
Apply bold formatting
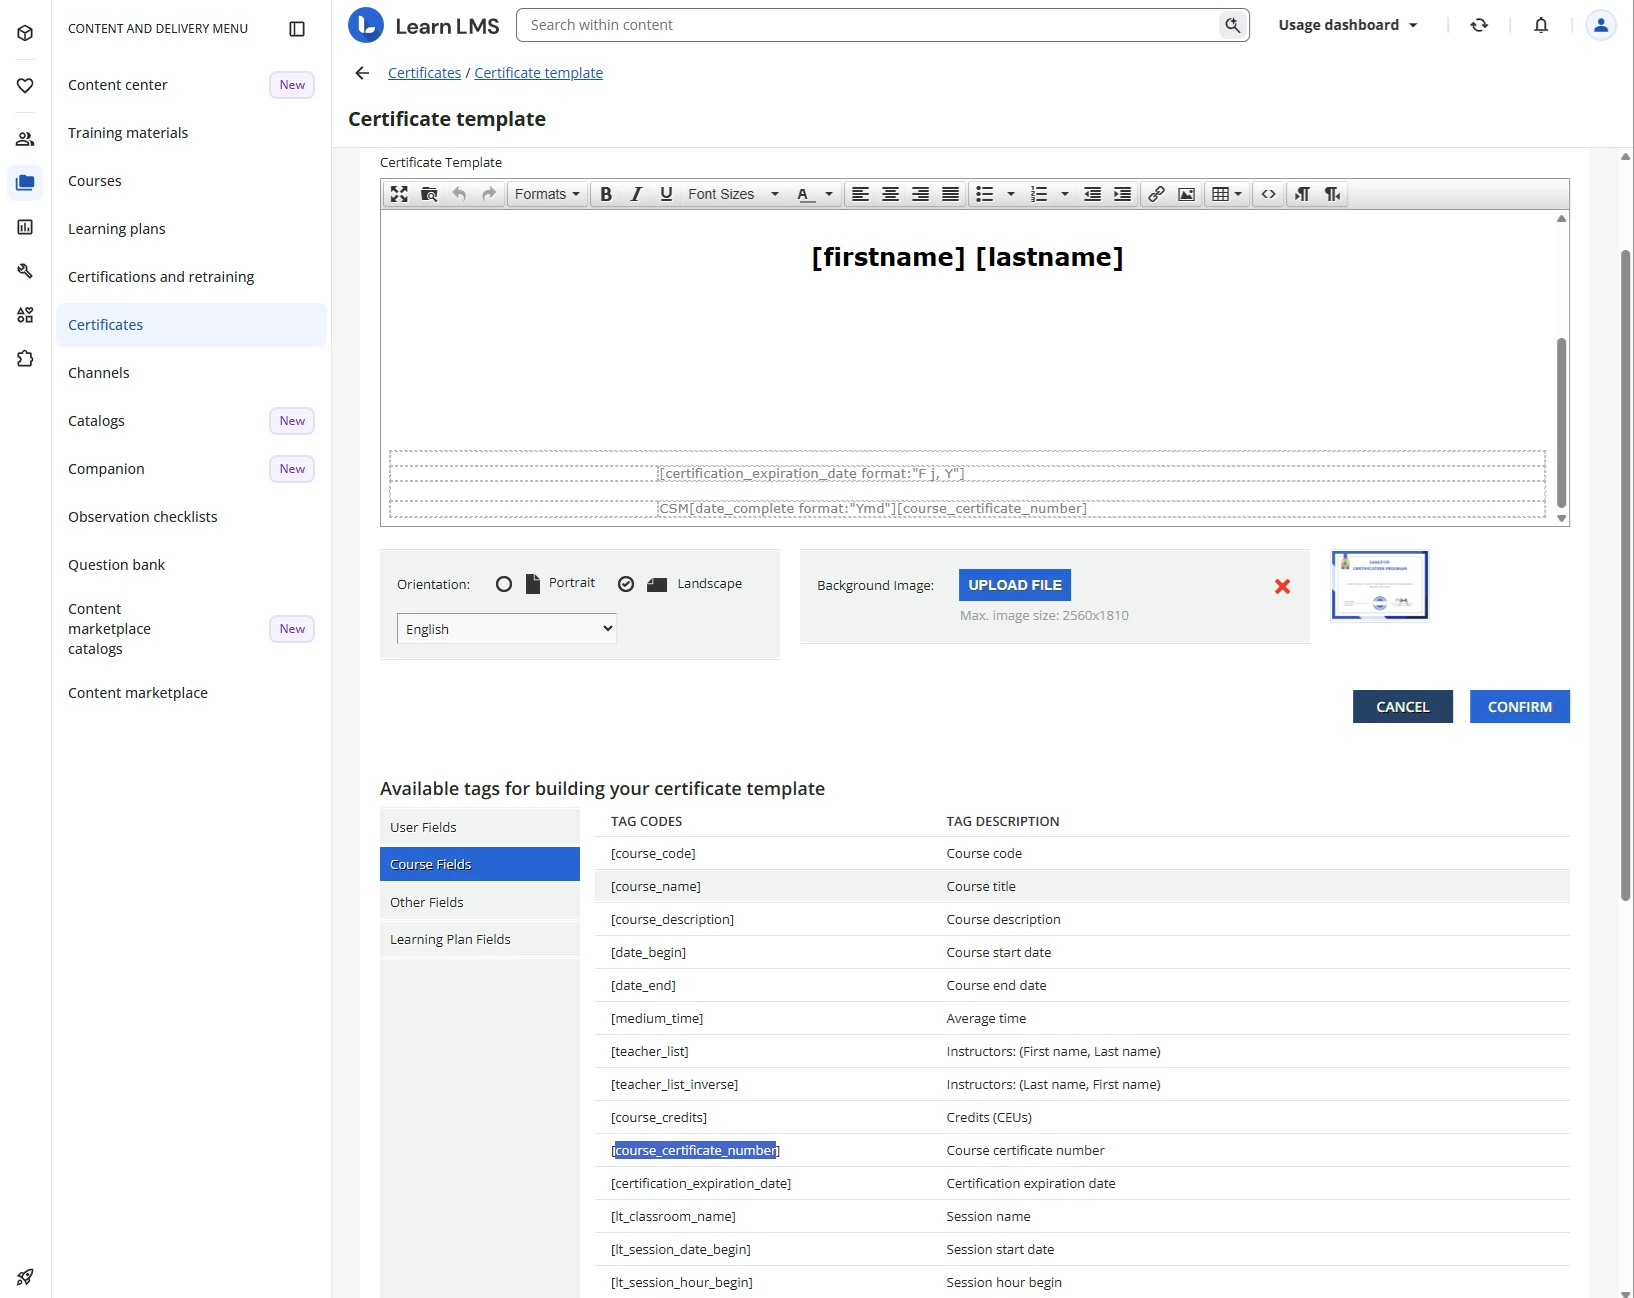pos(606,194)
